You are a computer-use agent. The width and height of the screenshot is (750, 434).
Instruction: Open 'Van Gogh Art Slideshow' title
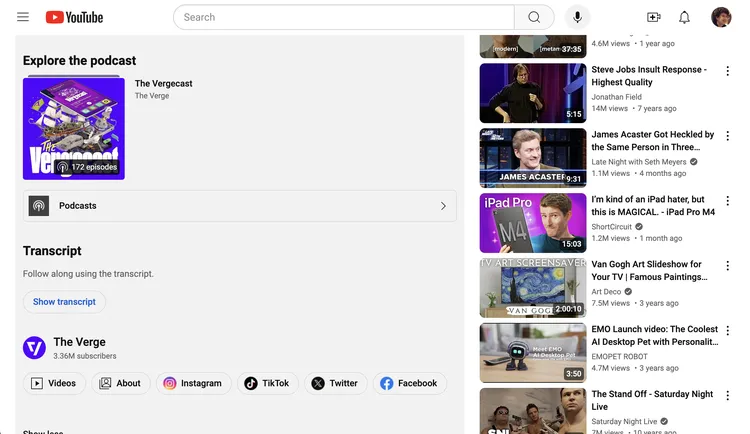coord(650,270)
